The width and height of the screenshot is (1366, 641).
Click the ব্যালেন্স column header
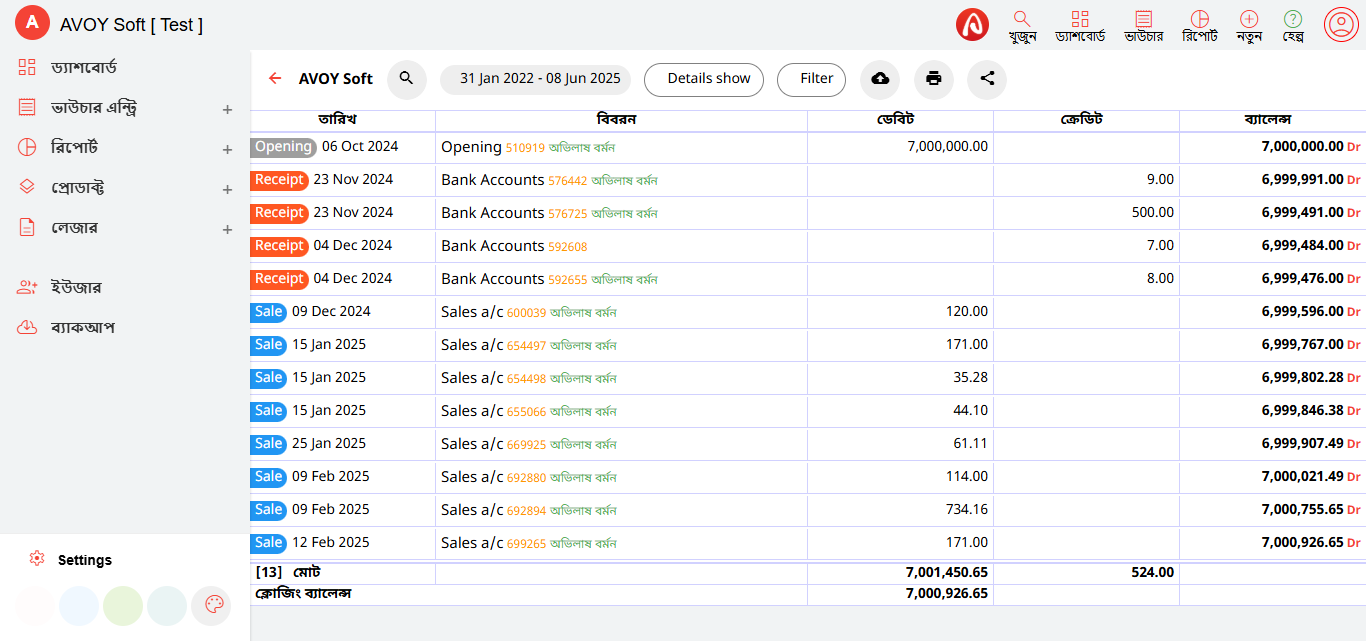coord(1267,120)
